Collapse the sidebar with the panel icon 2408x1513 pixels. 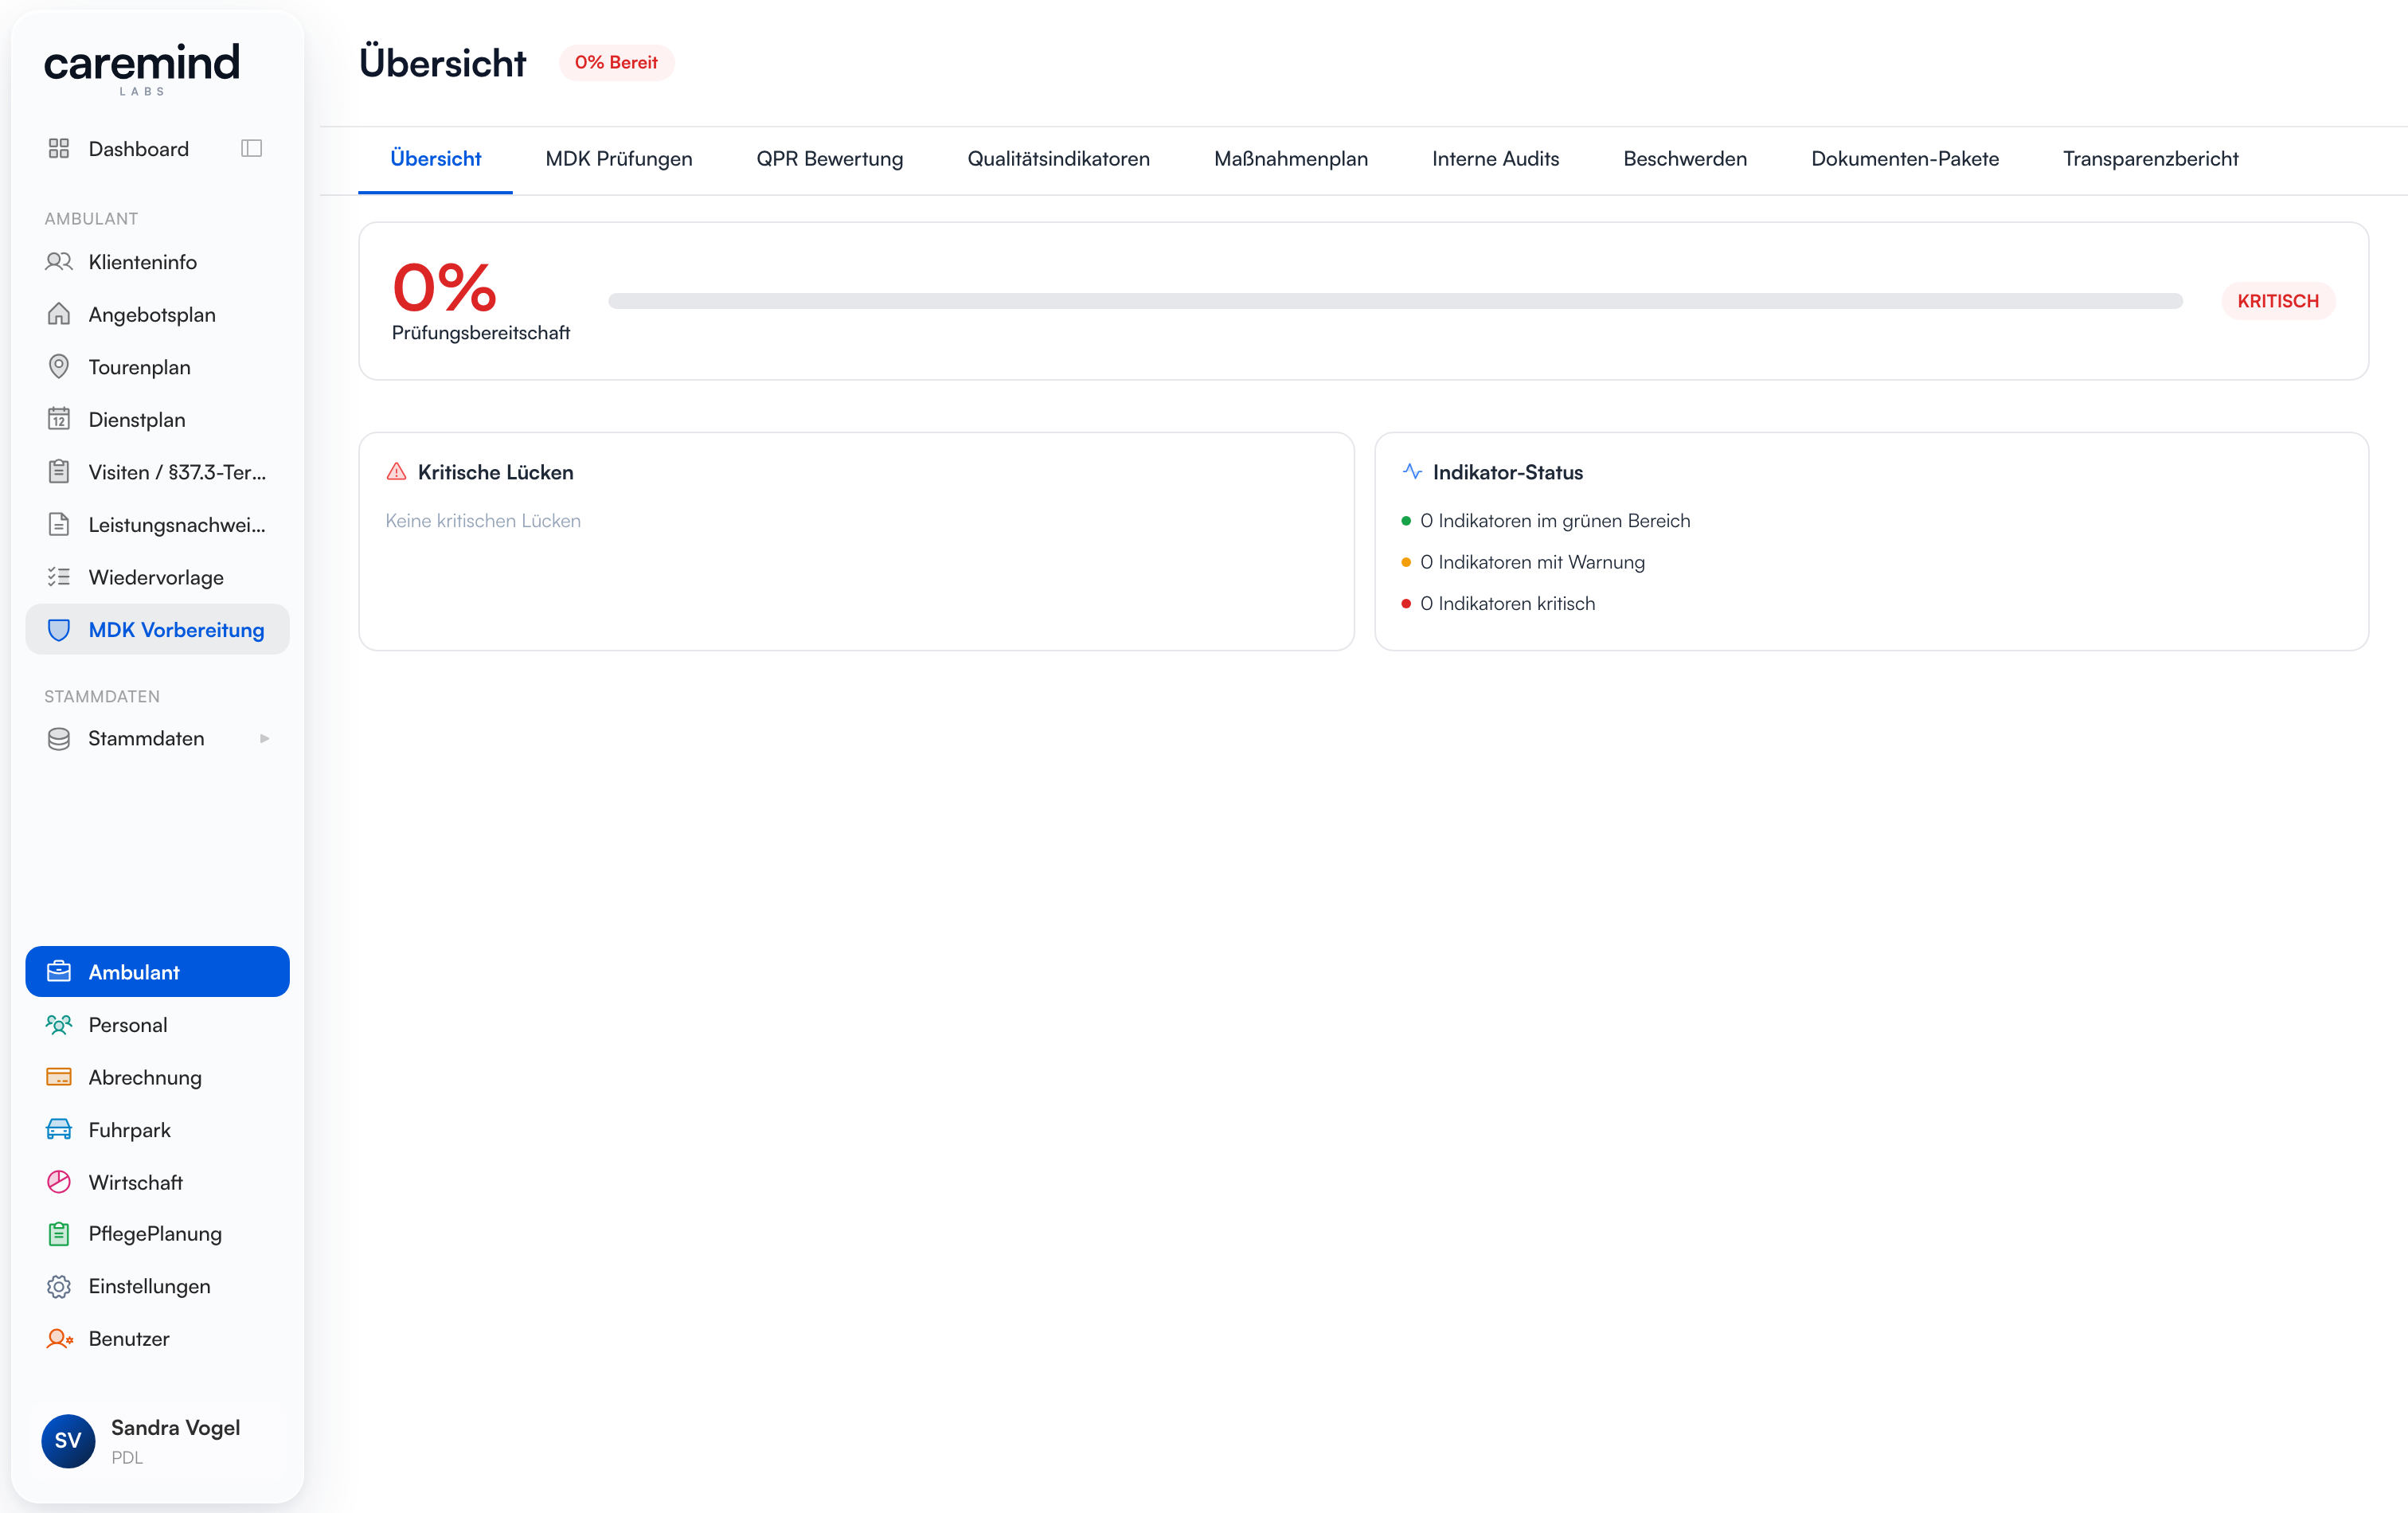click(x=251, y=148)
